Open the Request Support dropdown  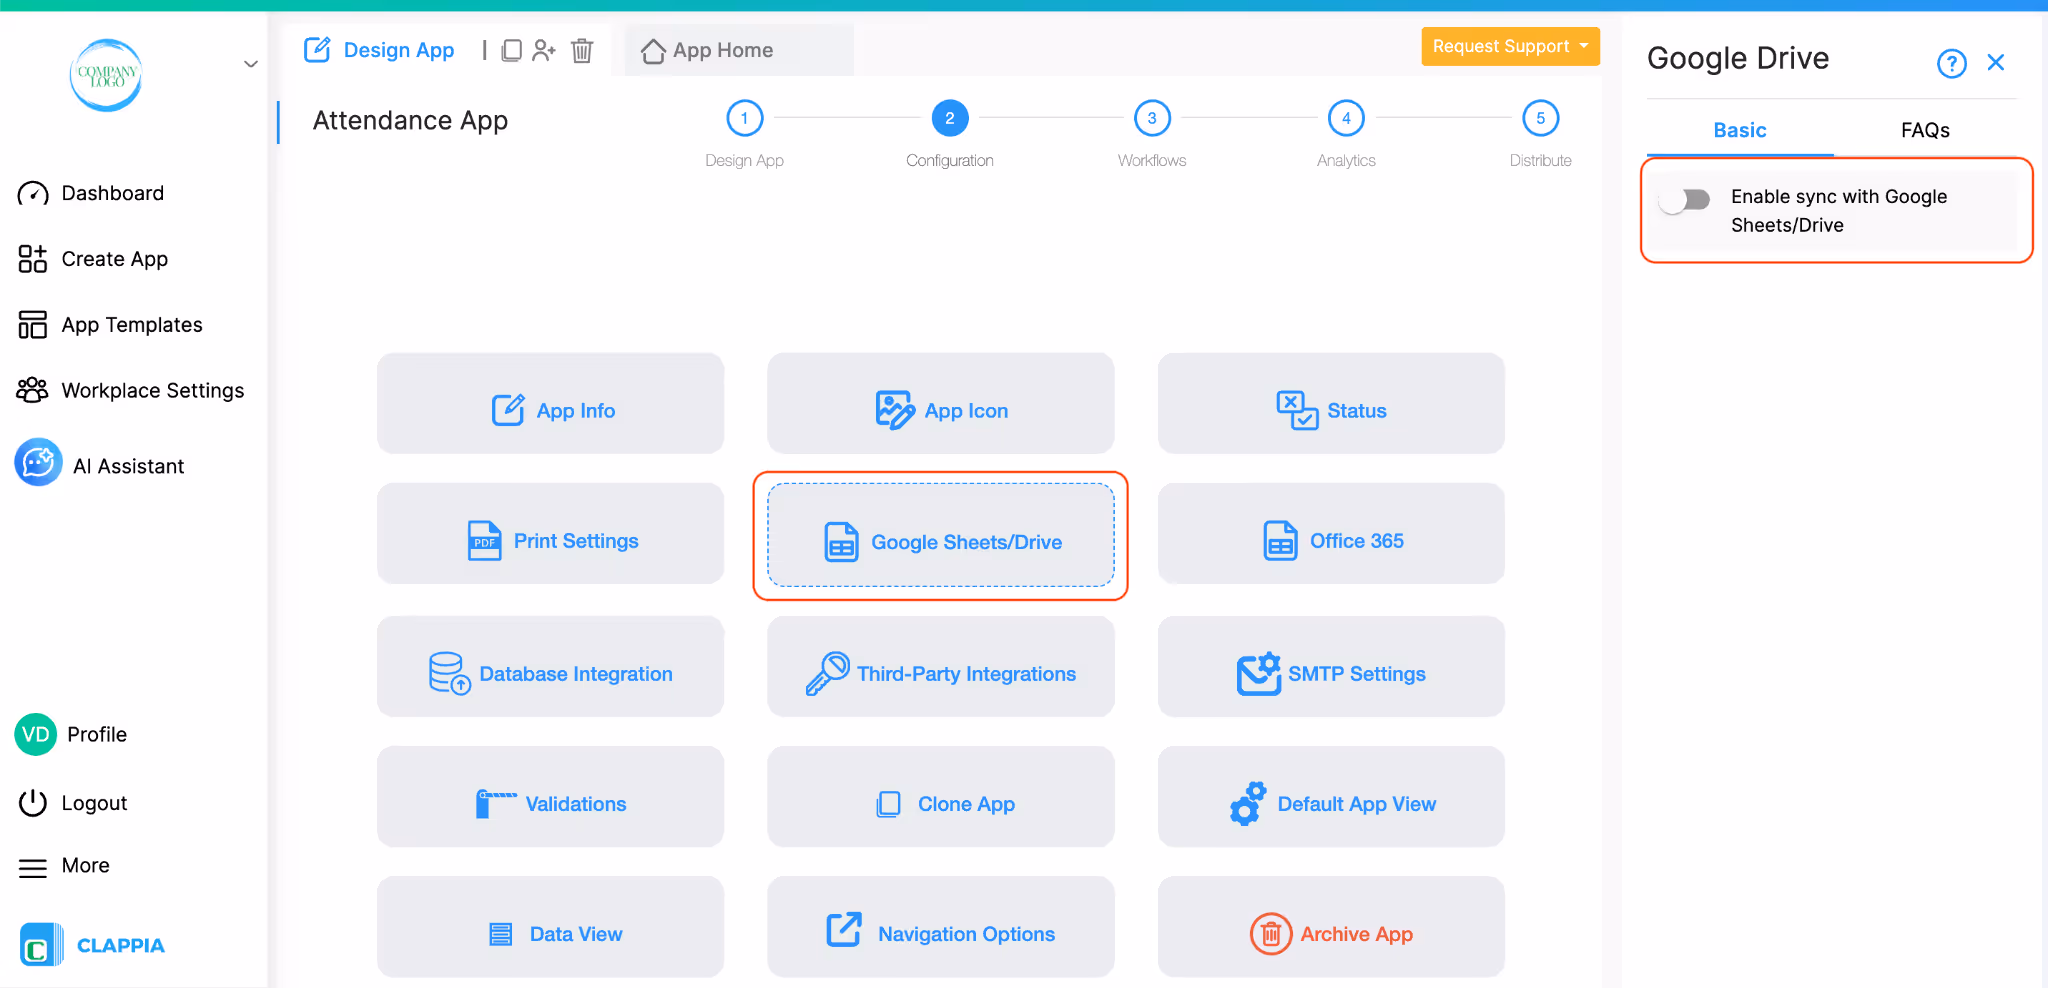pyautogui.click(x=1510, y=46)
